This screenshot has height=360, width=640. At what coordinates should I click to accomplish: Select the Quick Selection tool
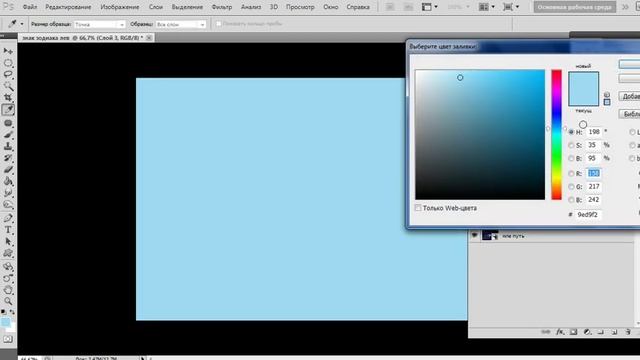pyautogui.click(x=8, y=86)
